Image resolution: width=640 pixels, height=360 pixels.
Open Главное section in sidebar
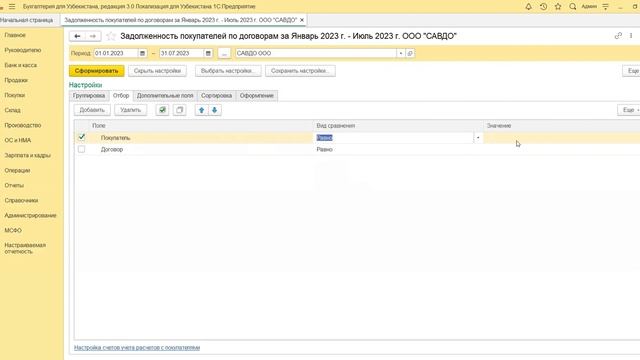pyautogui.click(x=15, y=35)
